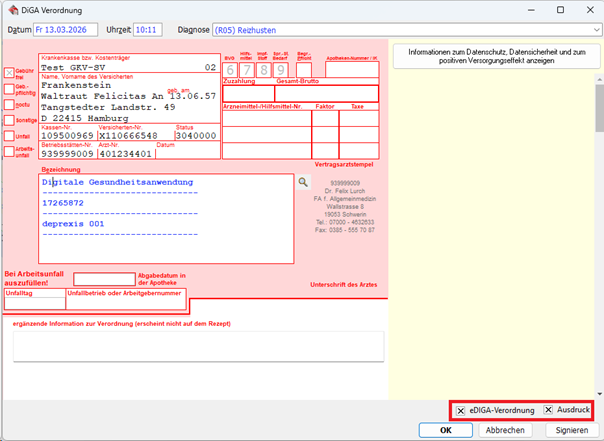Disable the Ausdruck checkbox
604x441 pixels.
pos(548,411)
